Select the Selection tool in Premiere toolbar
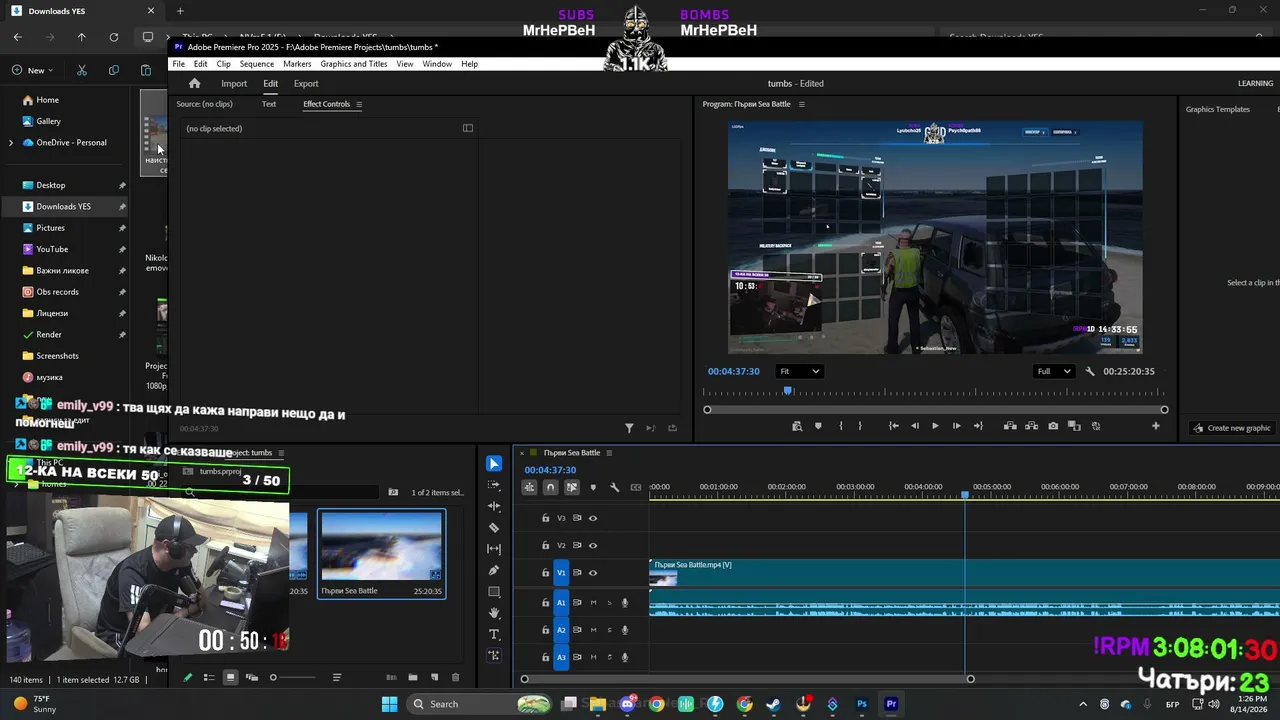This screenshot has width=1280, height=720. [494, 464]
